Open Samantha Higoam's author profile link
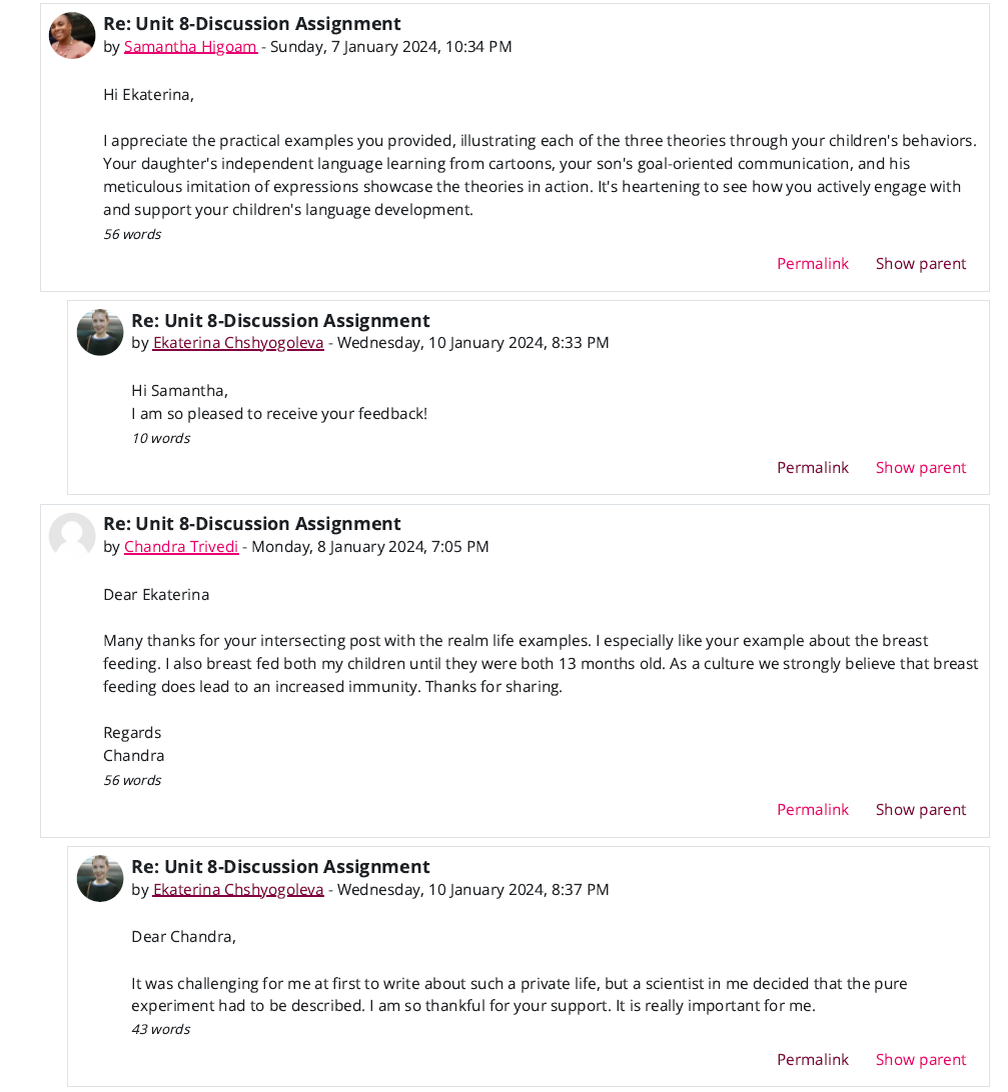The image size is (1008, 1092). pos(190,47)
